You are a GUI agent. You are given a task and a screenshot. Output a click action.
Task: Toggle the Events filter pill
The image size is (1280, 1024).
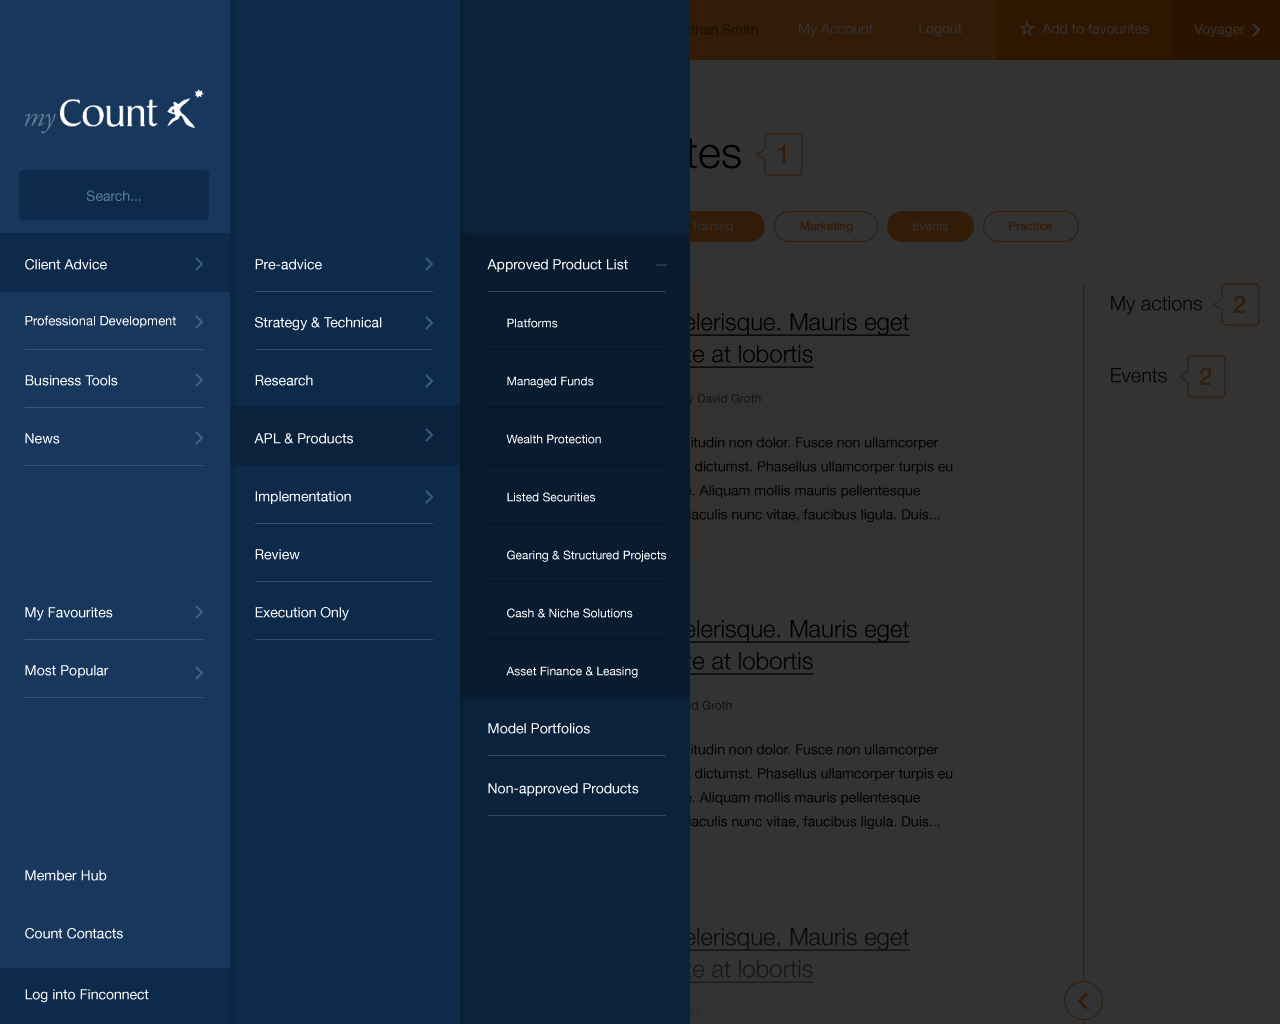930,226
